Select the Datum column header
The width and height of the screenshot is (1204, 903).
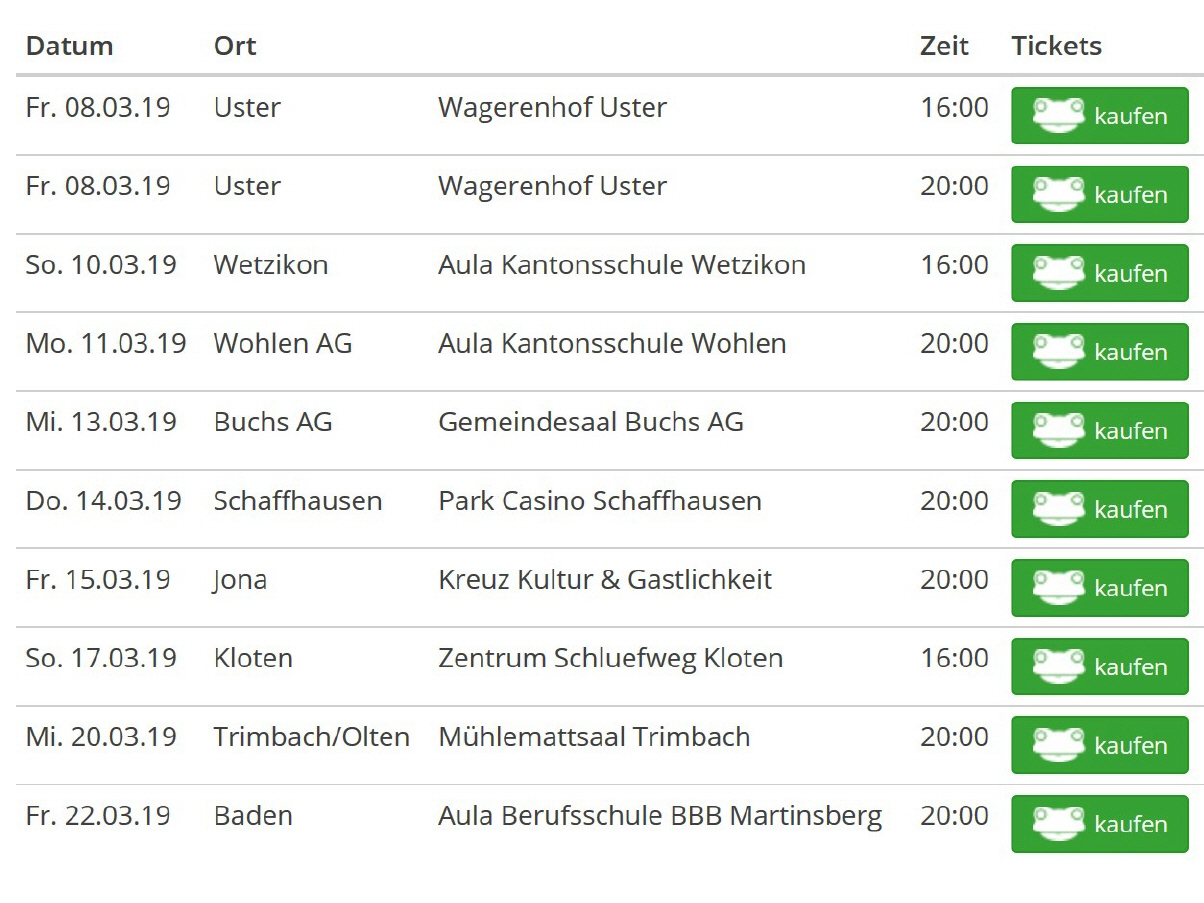click(x=69, y=46)
